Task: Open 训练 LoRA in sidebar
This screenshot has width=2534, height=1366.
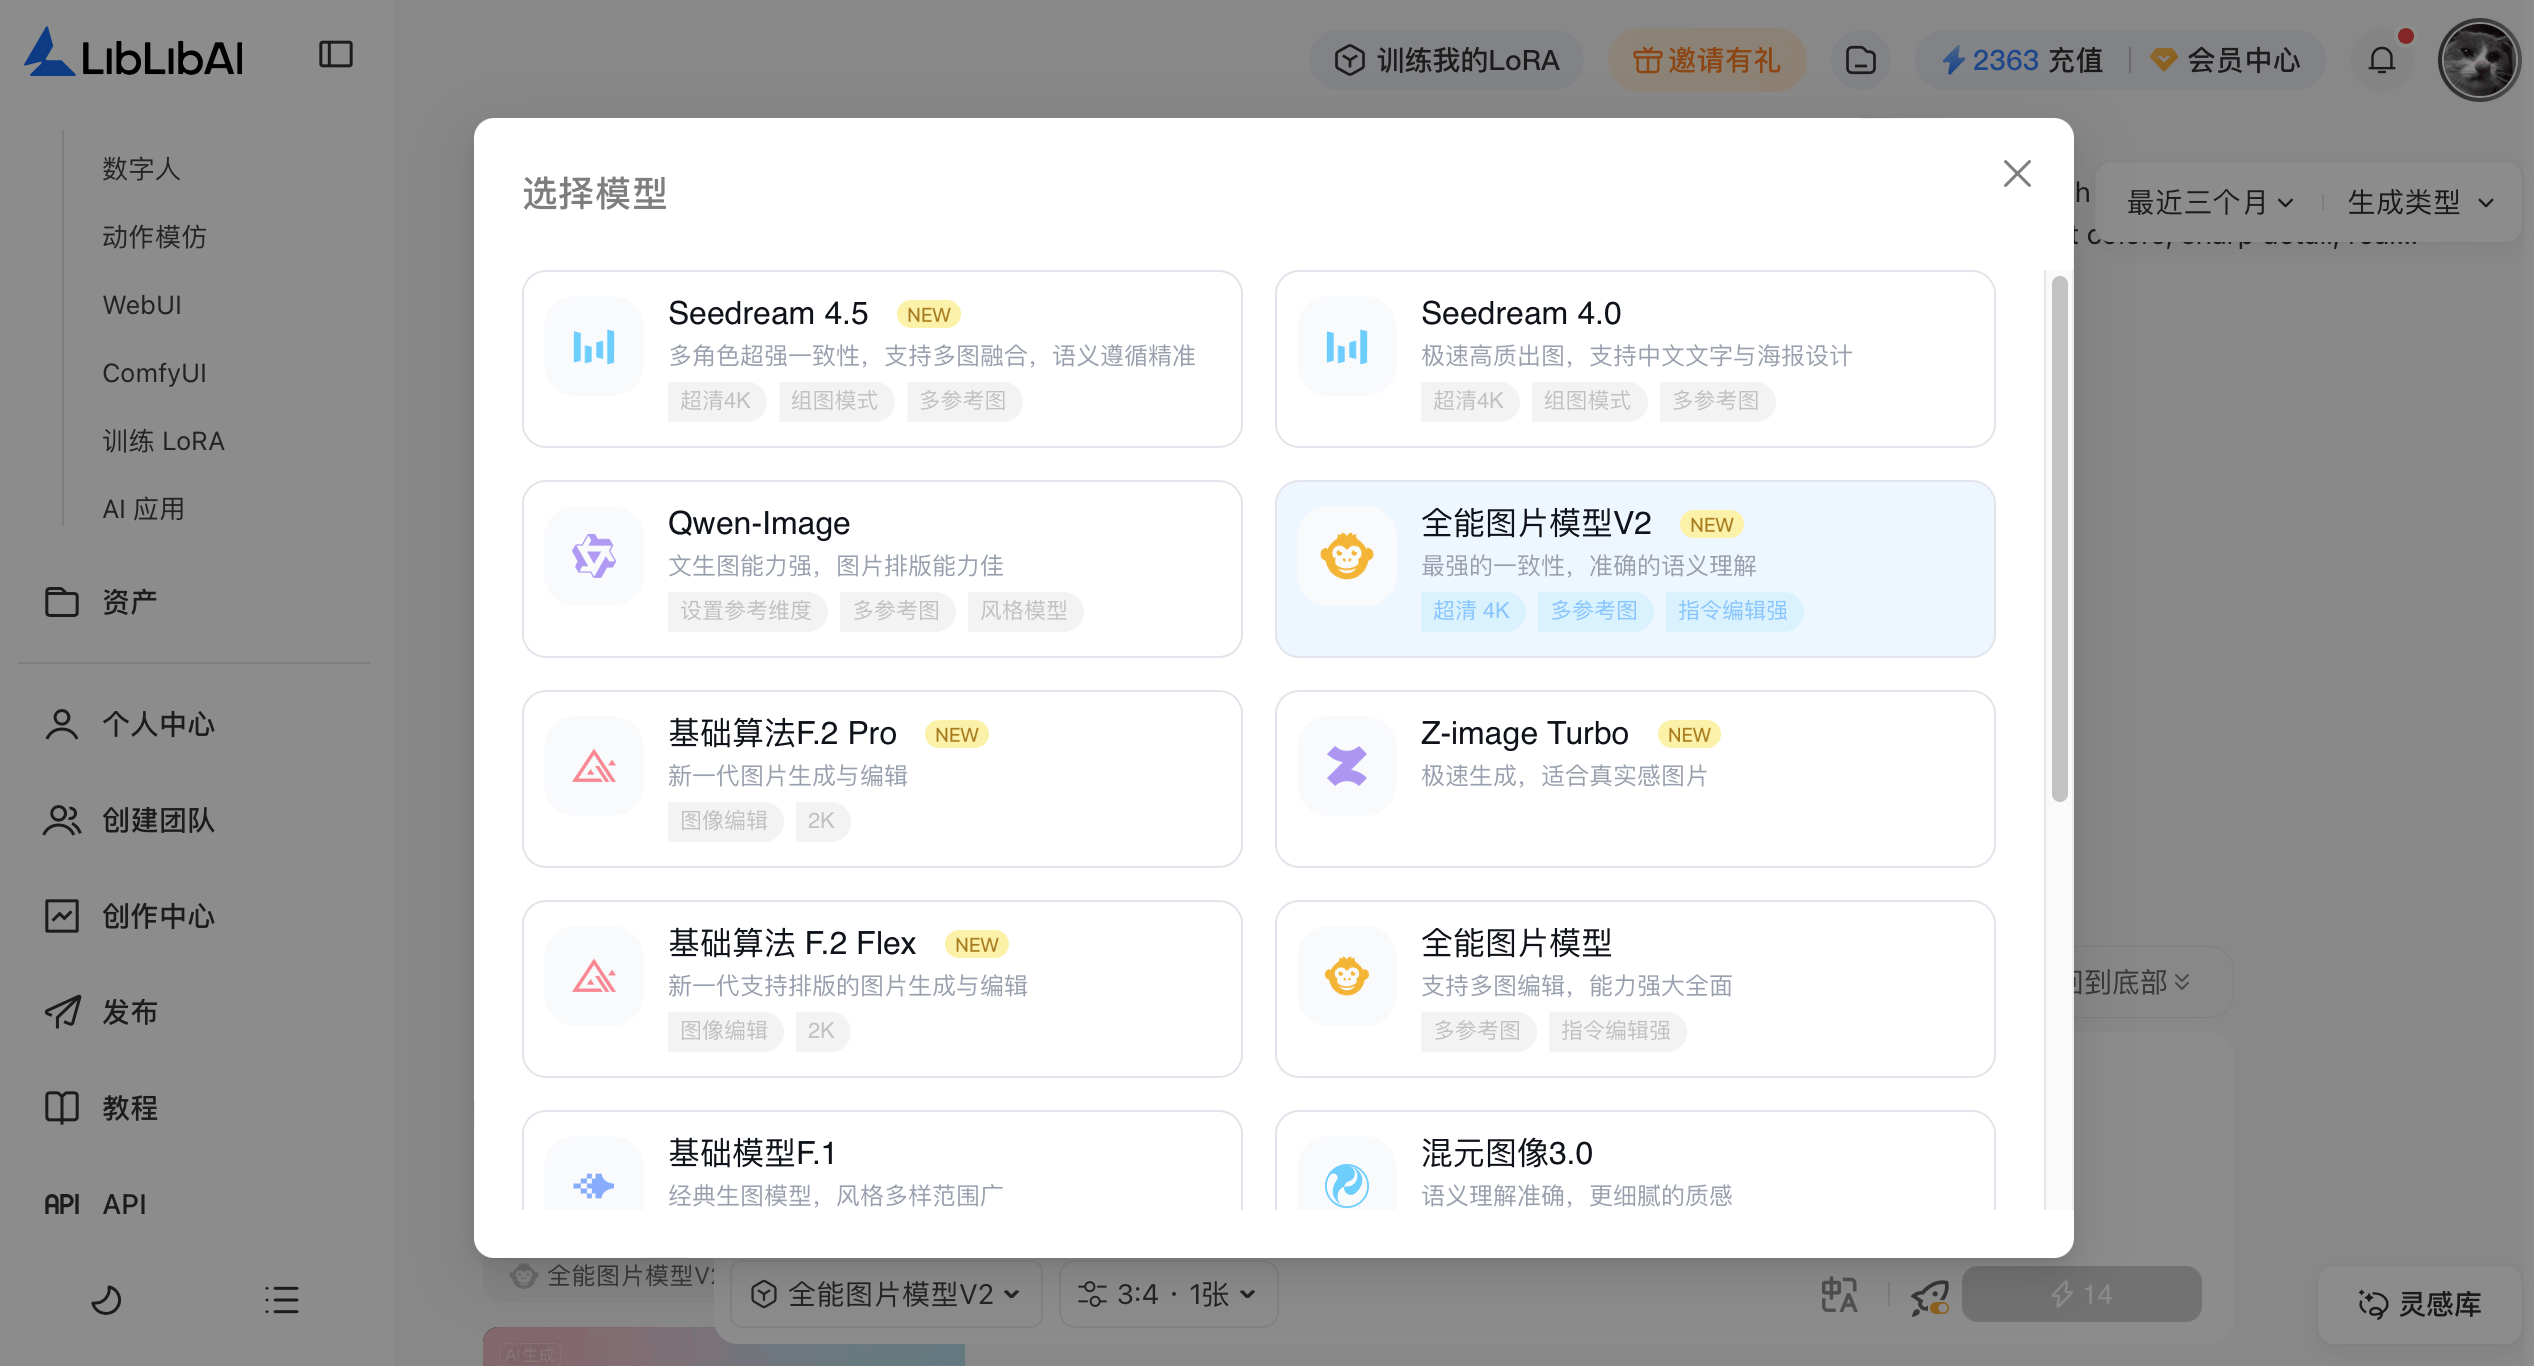Action: 164,441
